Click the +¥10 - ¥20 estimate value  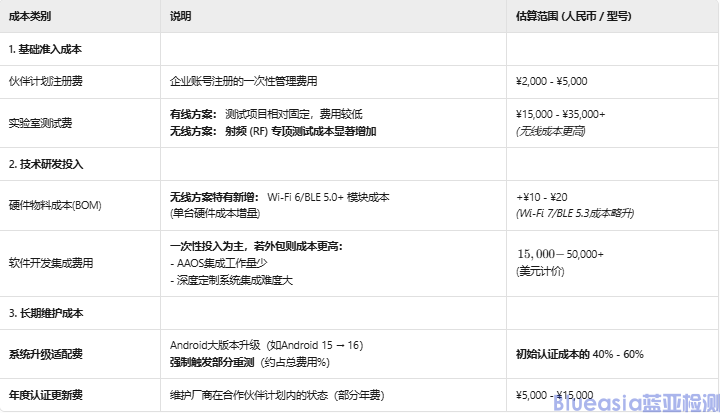(x=541, y=198)
